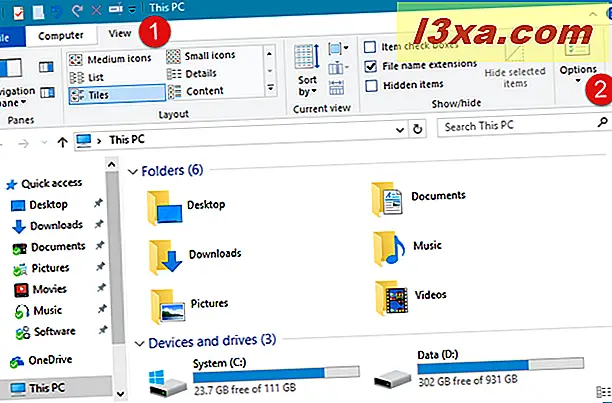This screenshot has width=612, height=403.
Task: Open the Desktop folder tile
Action: coord(186,208)
